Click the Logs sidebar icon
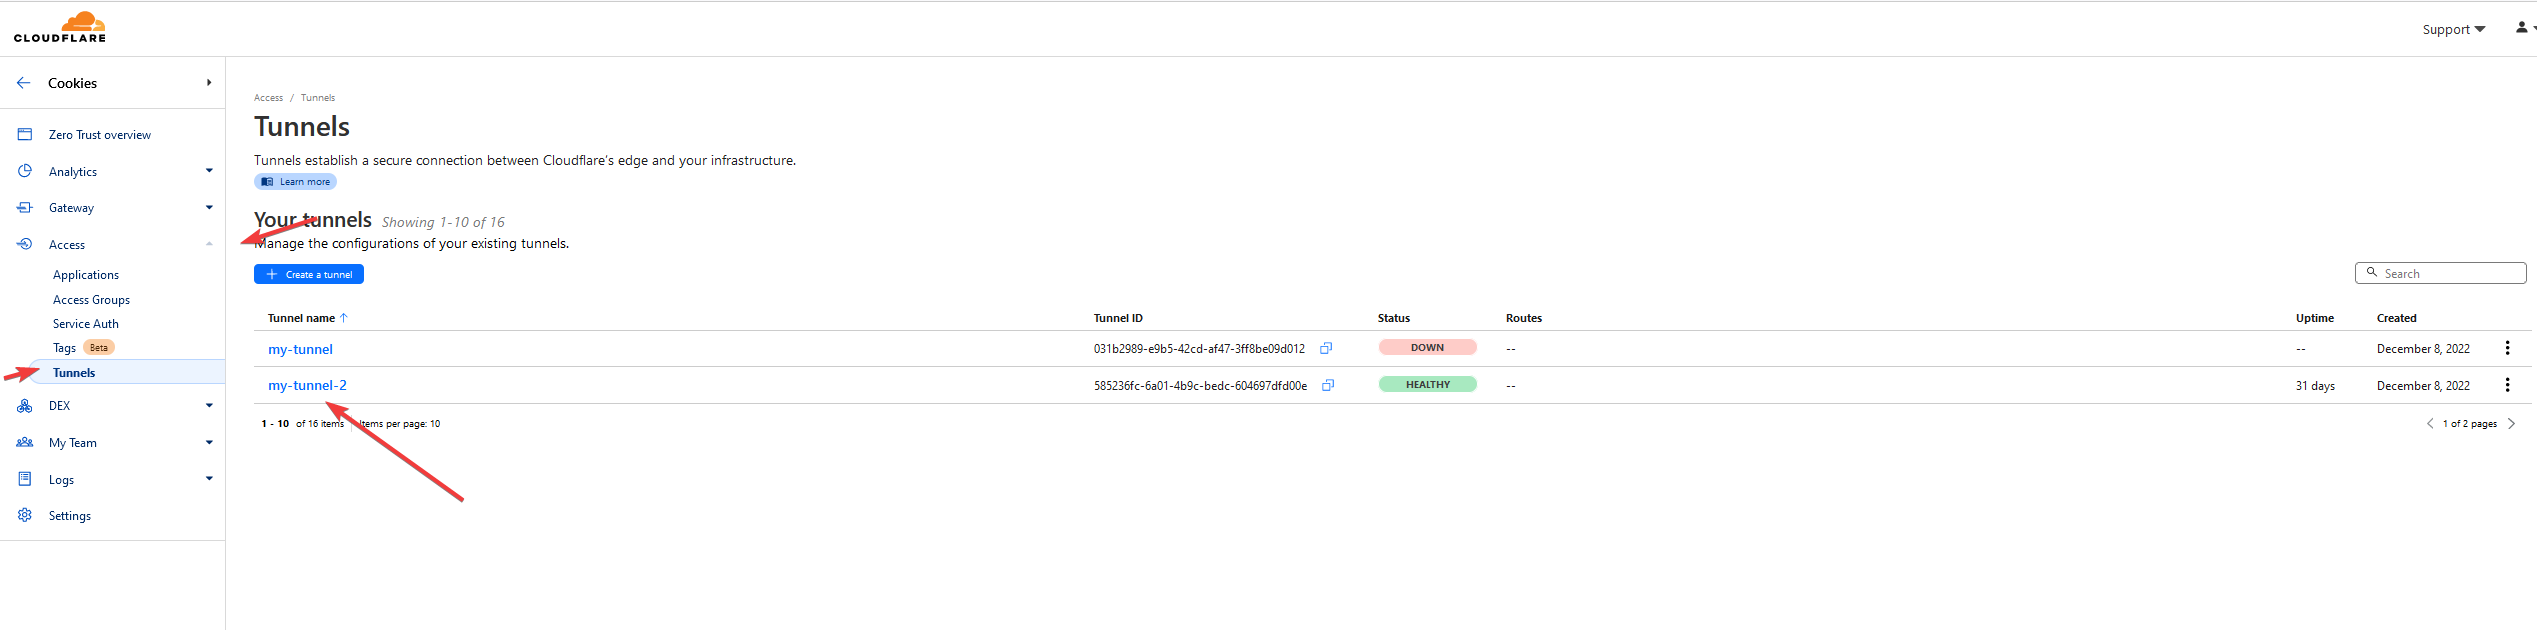 tap(25, 479)
